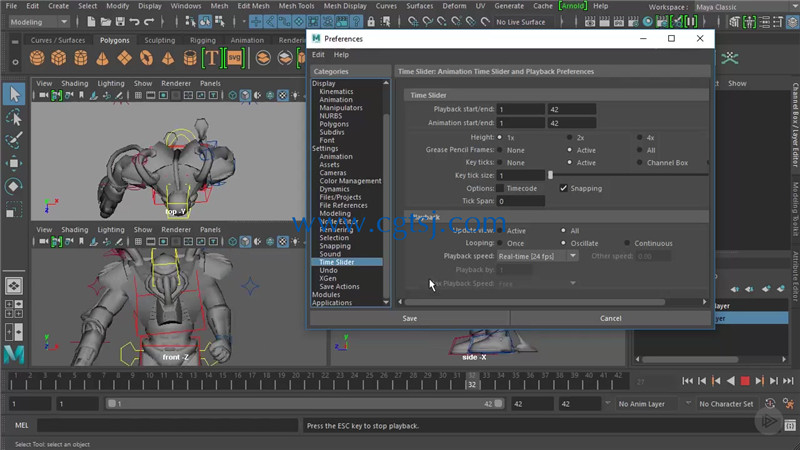The height and width of the screenshot is (450, 800).
Task: Open Shading menu in top viewport
Action: pyautogui.click(x=75, y=83)
